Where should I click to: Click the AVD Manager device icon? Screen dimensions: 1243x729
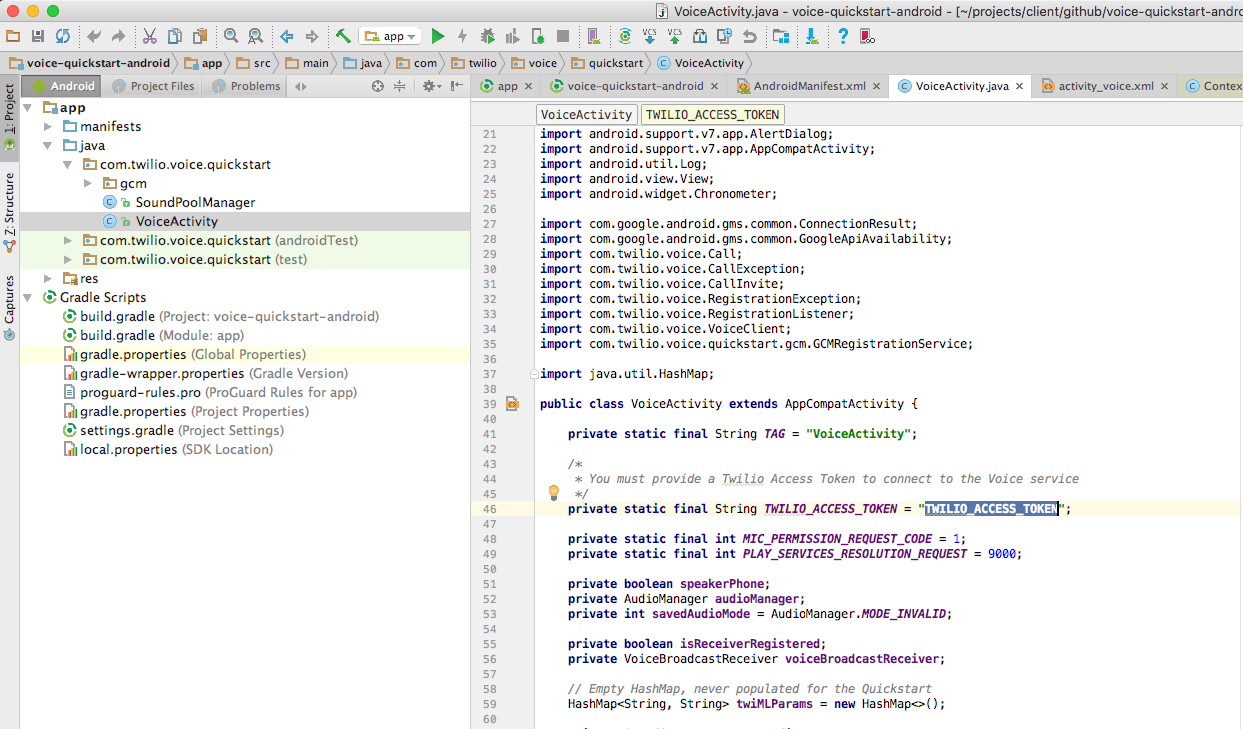tap(593, 36)
